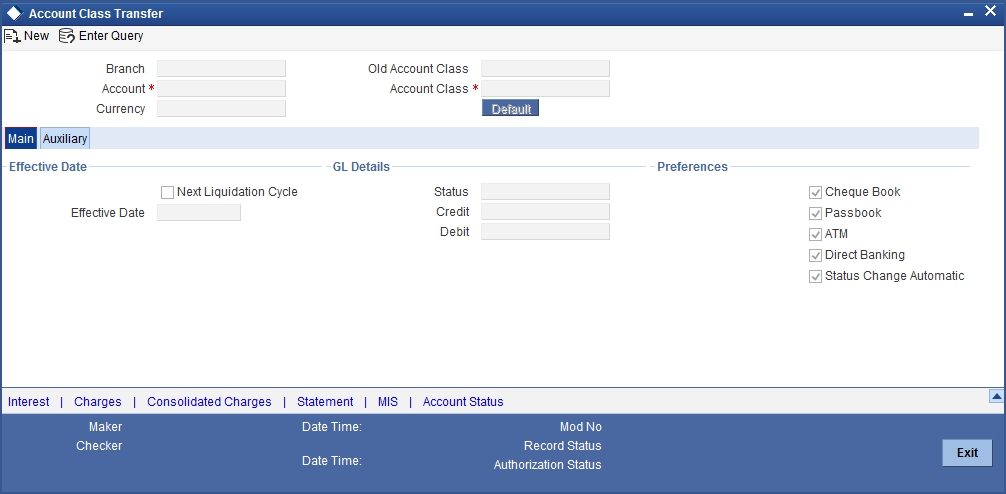Open the Interest link
Screen dimensions: 1006x494
click(28, 402)
